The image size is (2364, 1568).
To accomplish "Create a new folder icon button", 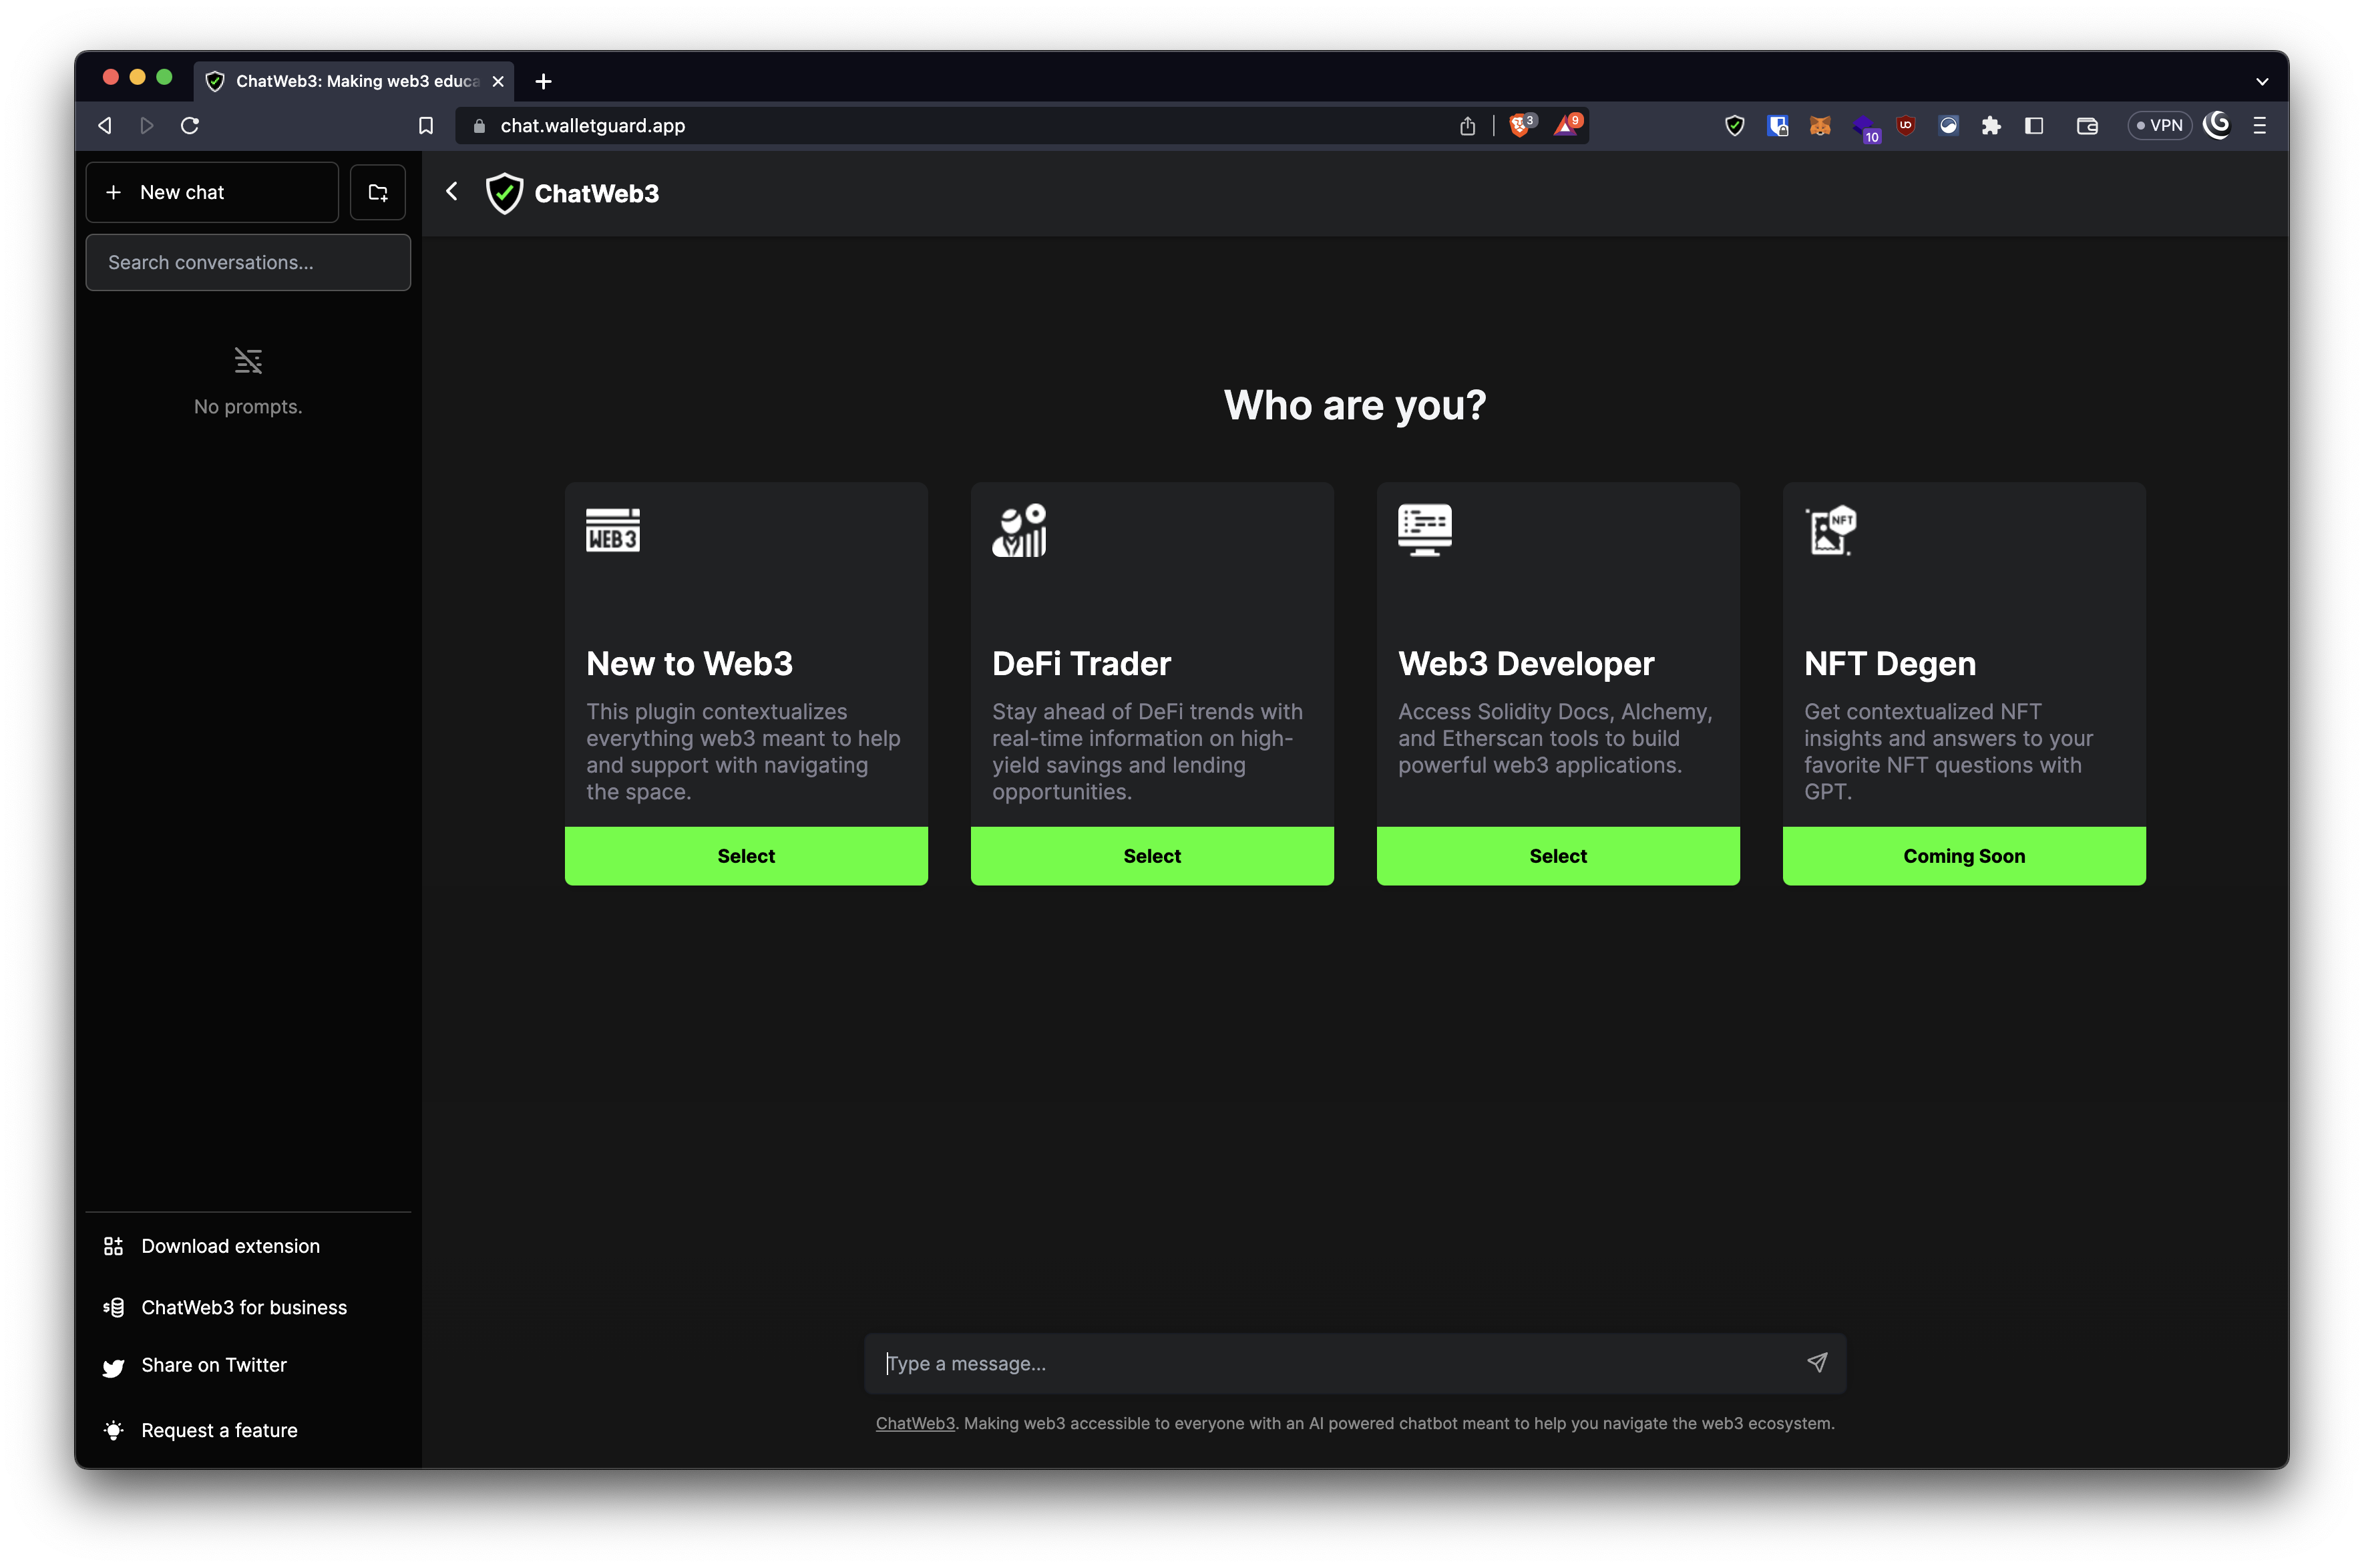I will pyautogui.click(x=378, y=192).
